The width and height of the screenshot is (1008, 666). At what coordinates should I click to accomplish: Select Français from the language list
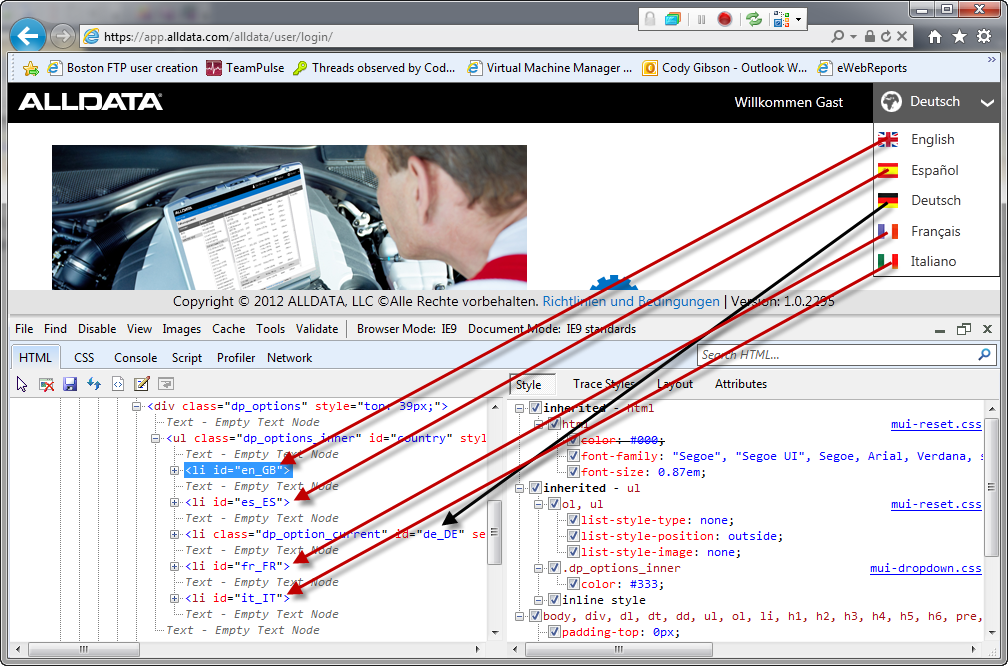tap(935, 231)
